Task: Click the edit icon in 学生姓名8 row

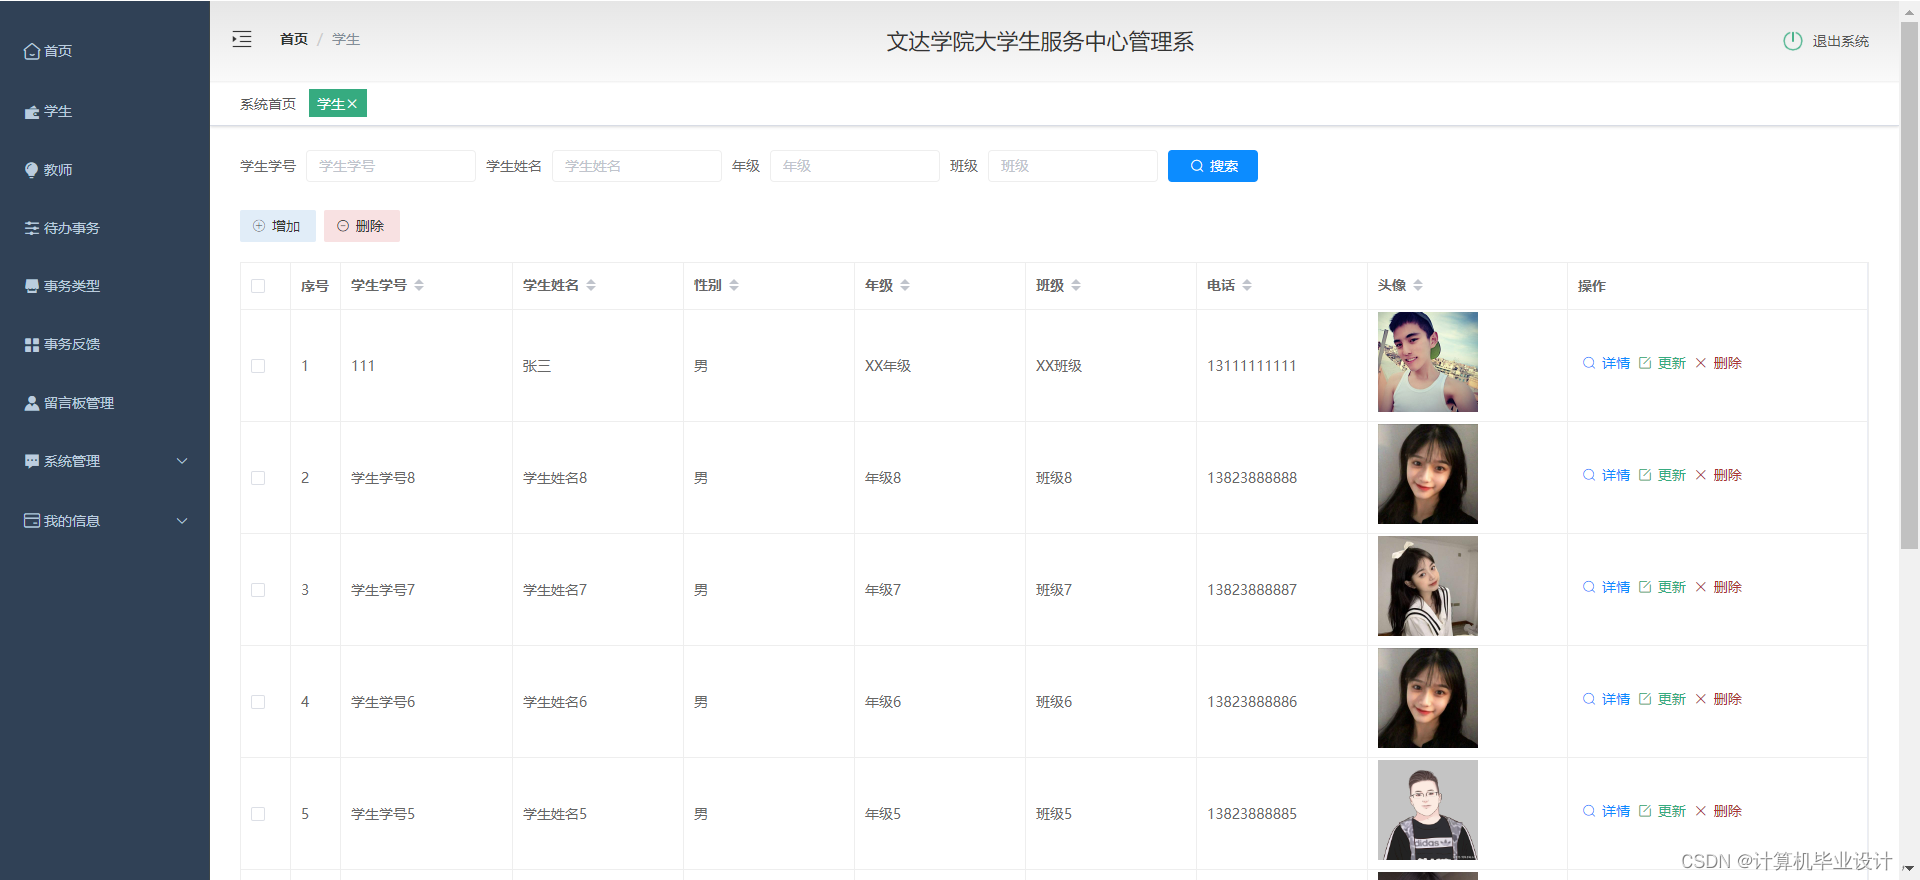Action: click(1645, 475)
